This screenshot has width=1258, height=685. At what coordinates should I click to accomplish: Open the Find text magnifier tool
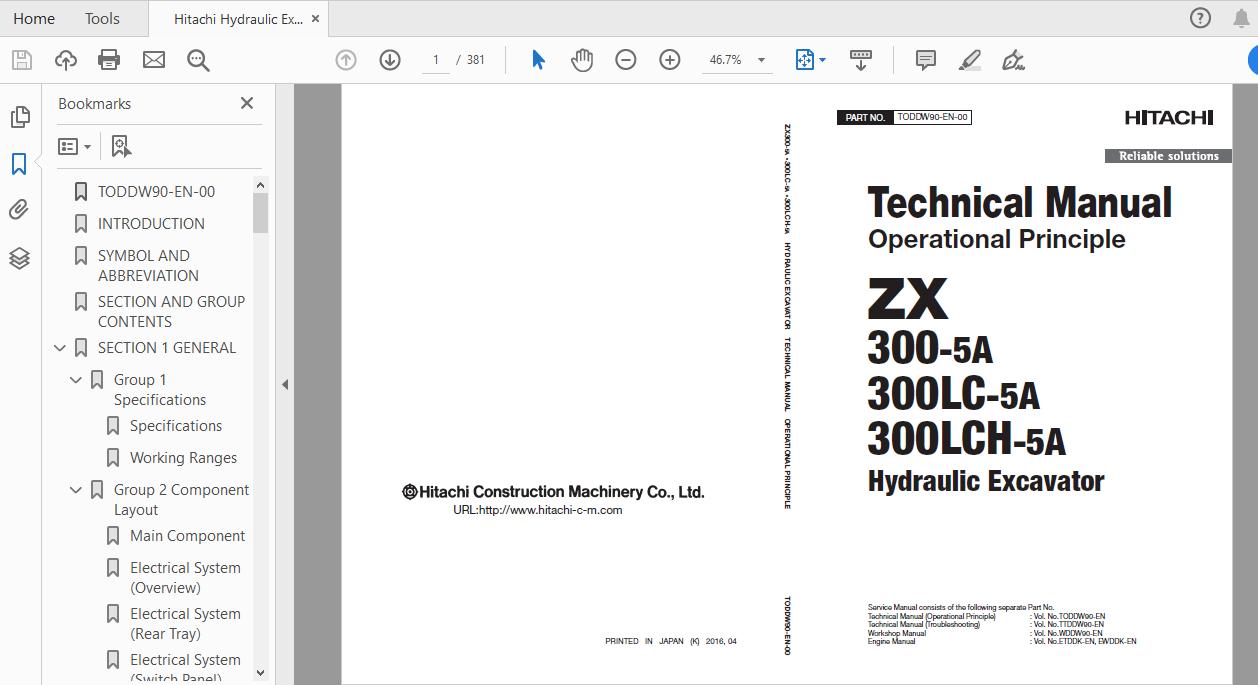coord(198,60)
